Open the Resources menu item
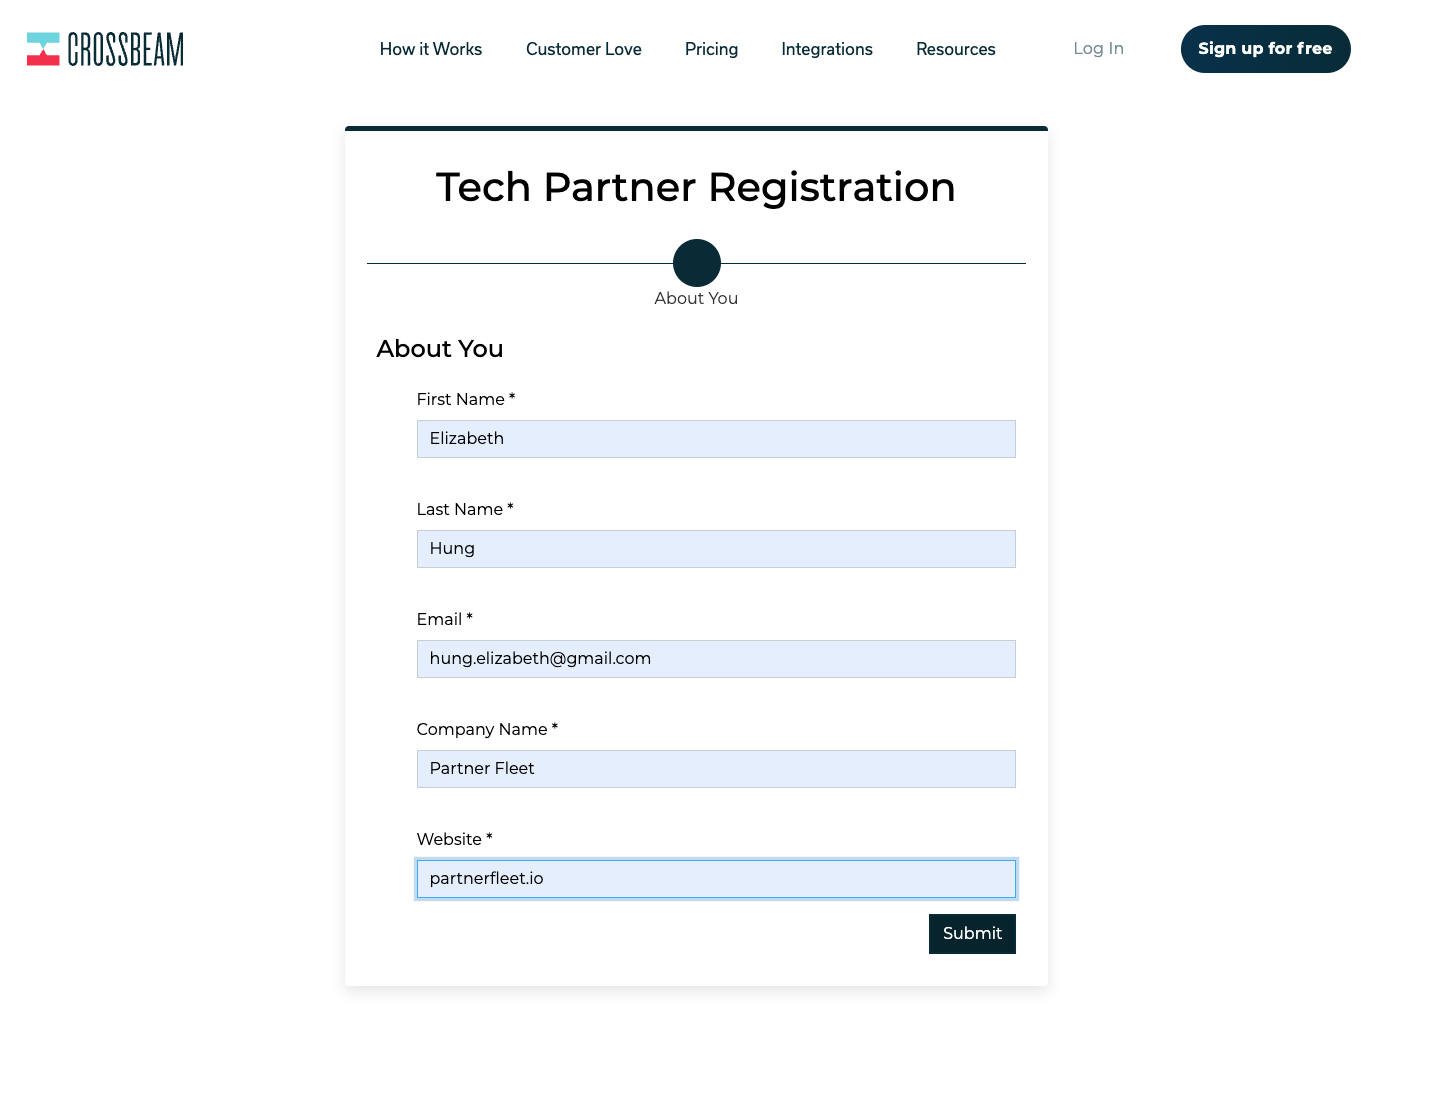This screenshot has width=1446, height=1115. click(x=956, y=49)
